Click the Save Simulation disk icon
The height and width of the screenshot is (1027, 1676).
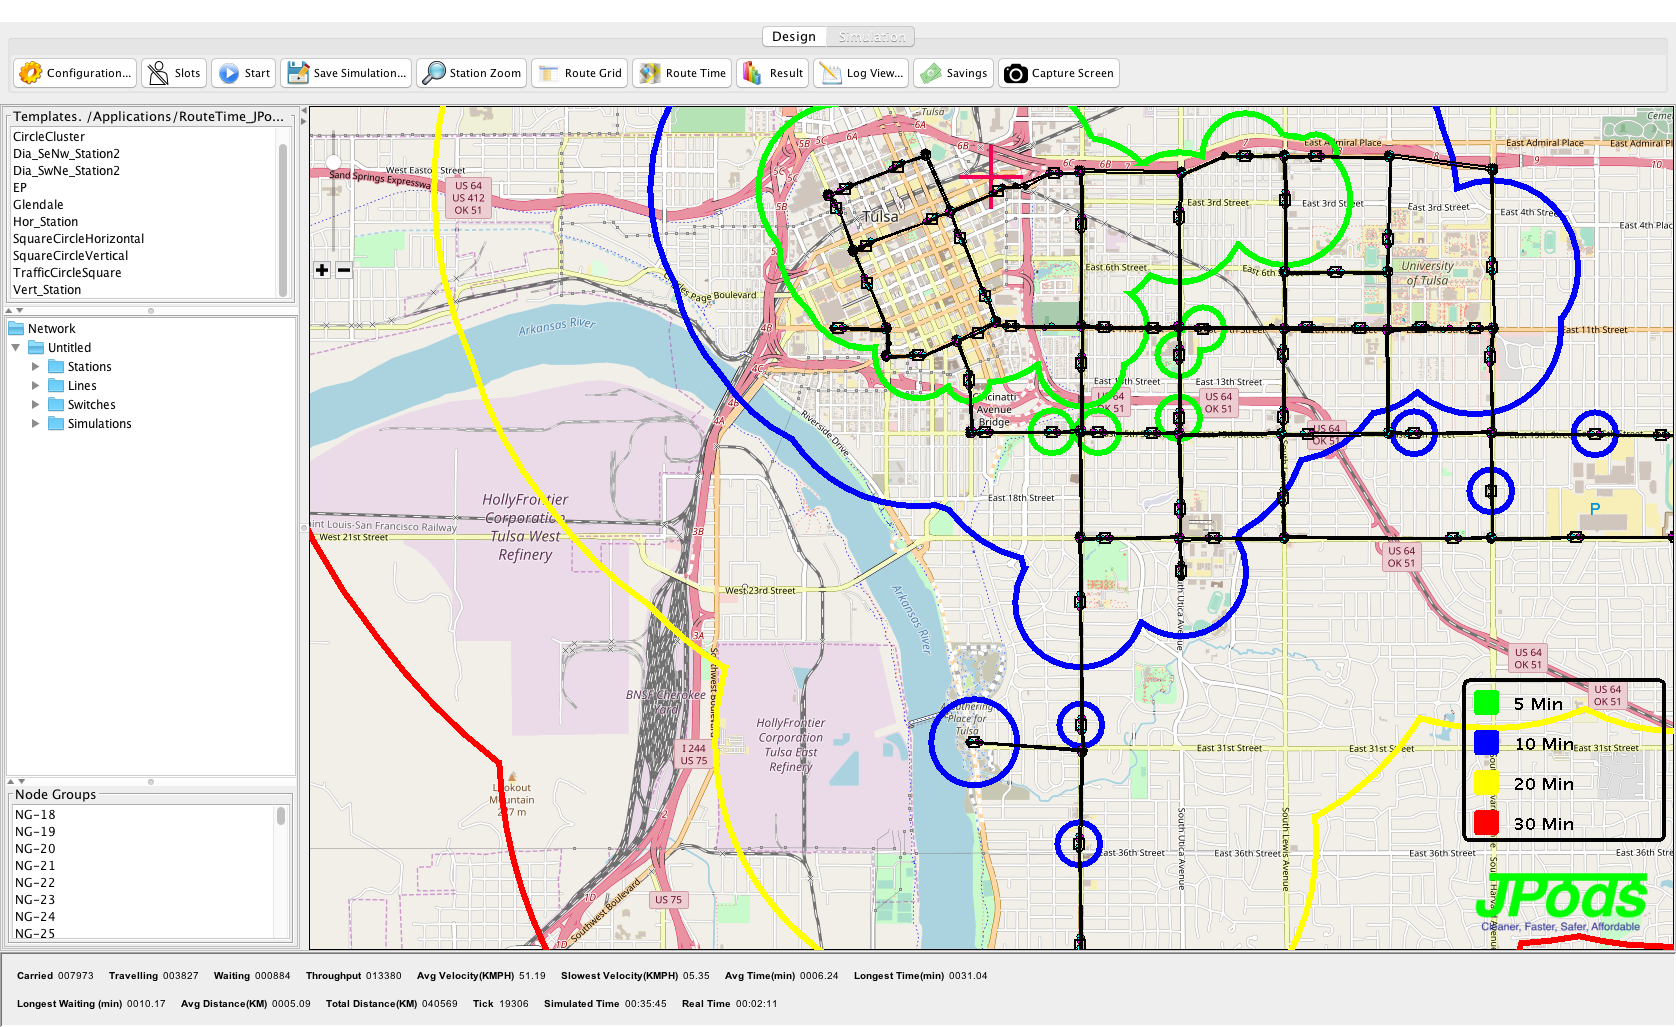pos(298,73)
